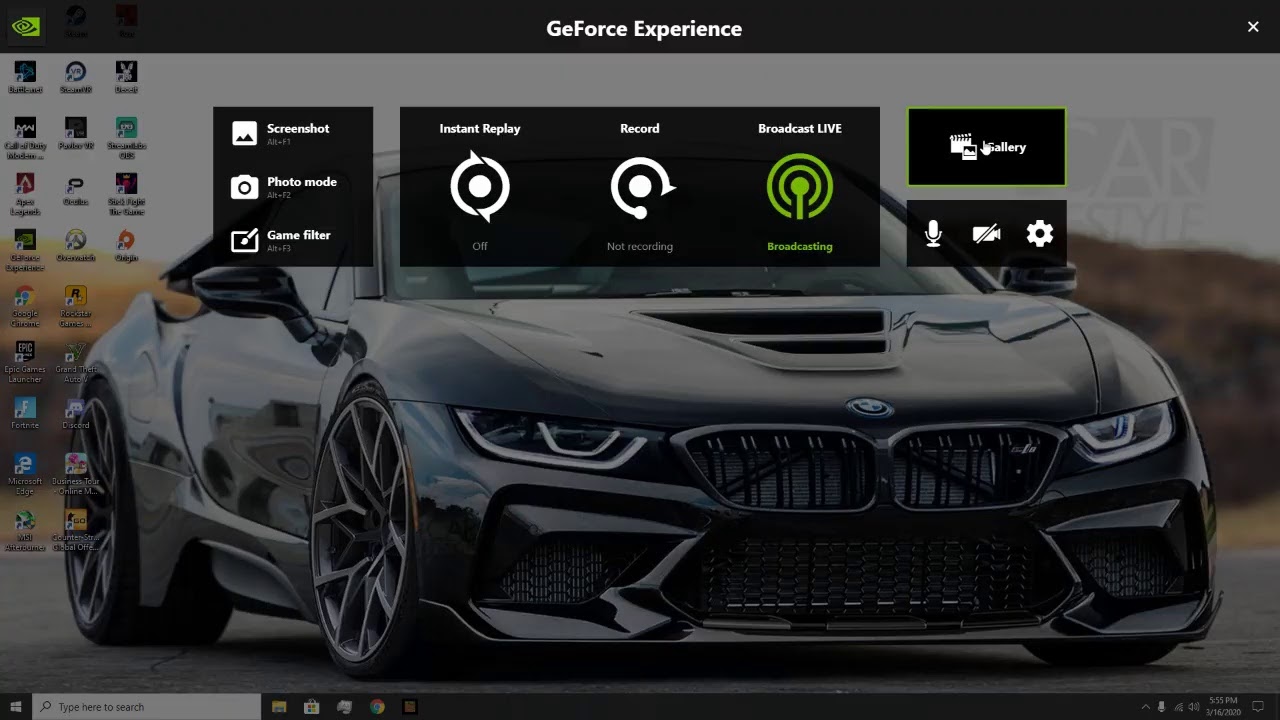Viewport: 1280px width, 720px height.
Task: Select the SteamVR desktop icon
Action: (75, 77)
